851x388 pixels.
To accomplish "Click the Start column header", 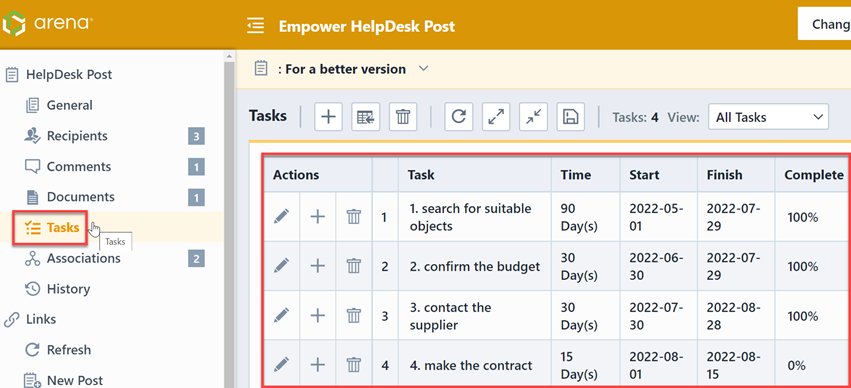I will [x=659, y=175].
